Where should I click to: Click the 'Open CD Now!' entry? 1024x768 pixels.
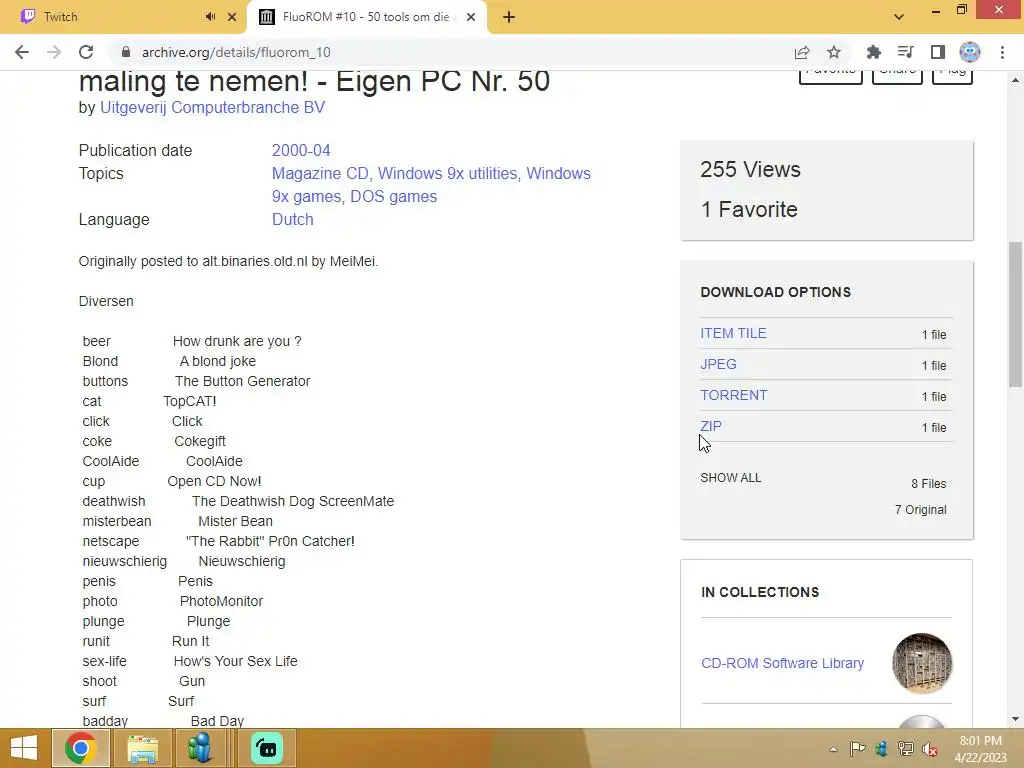[214, 481]
